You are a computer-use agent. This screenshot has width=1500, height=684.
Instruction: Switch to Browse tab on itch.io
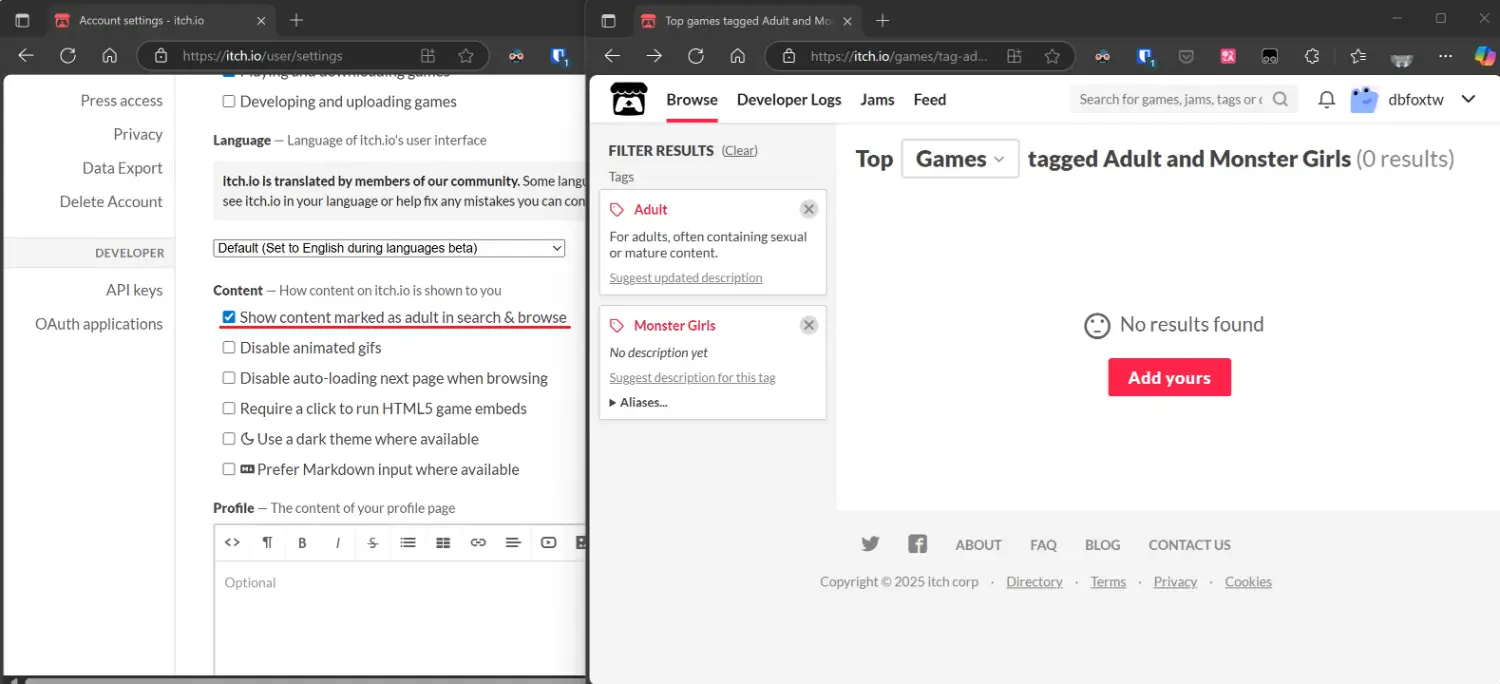point(692,99)
